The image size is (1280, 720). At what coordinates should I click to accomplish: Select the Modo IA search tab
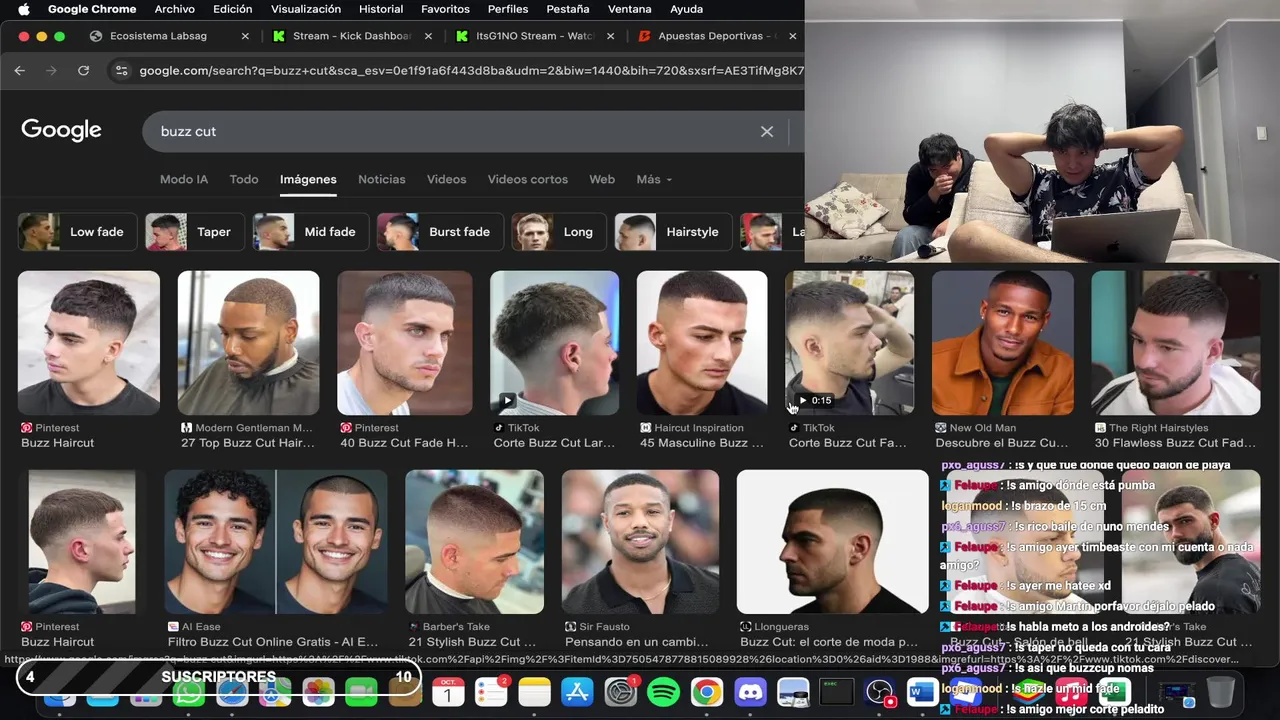coord(184,179)
